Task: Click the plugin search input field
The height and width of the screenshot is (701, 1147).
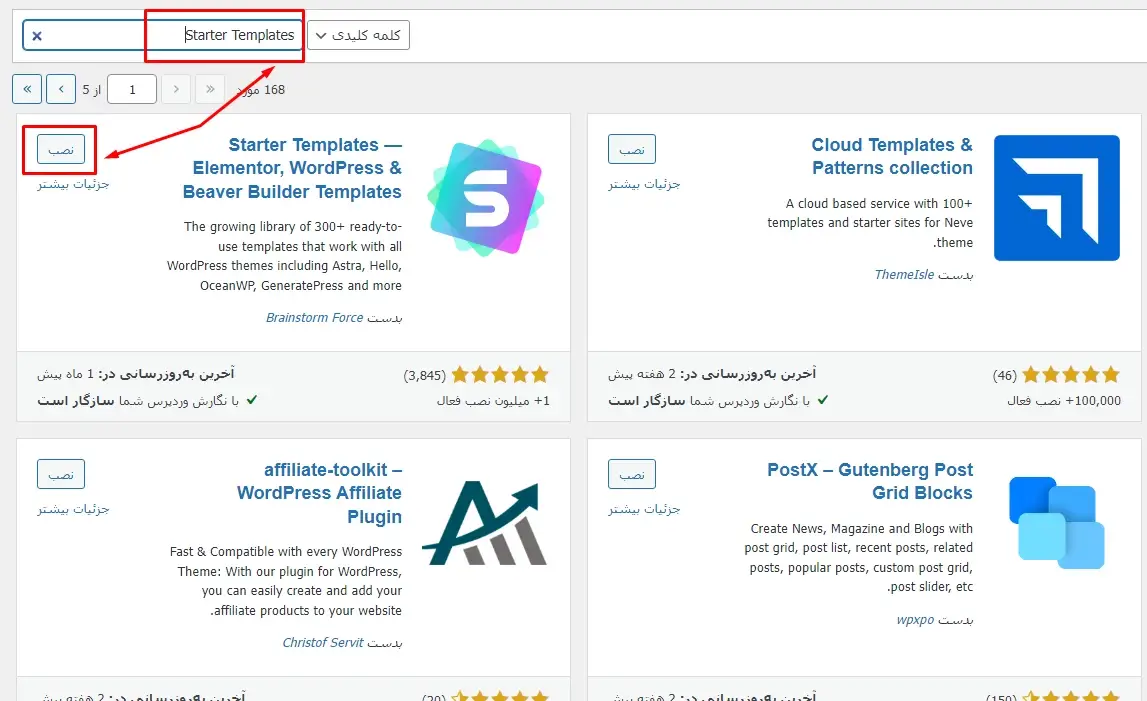Action: (162, 35)
